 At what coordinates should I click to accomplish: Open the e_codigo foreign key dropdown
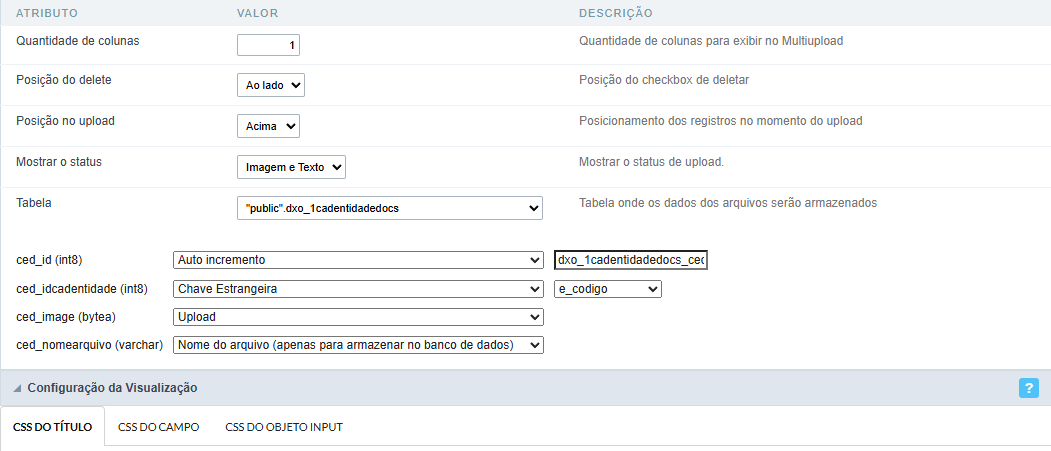[x=608, y=289]
